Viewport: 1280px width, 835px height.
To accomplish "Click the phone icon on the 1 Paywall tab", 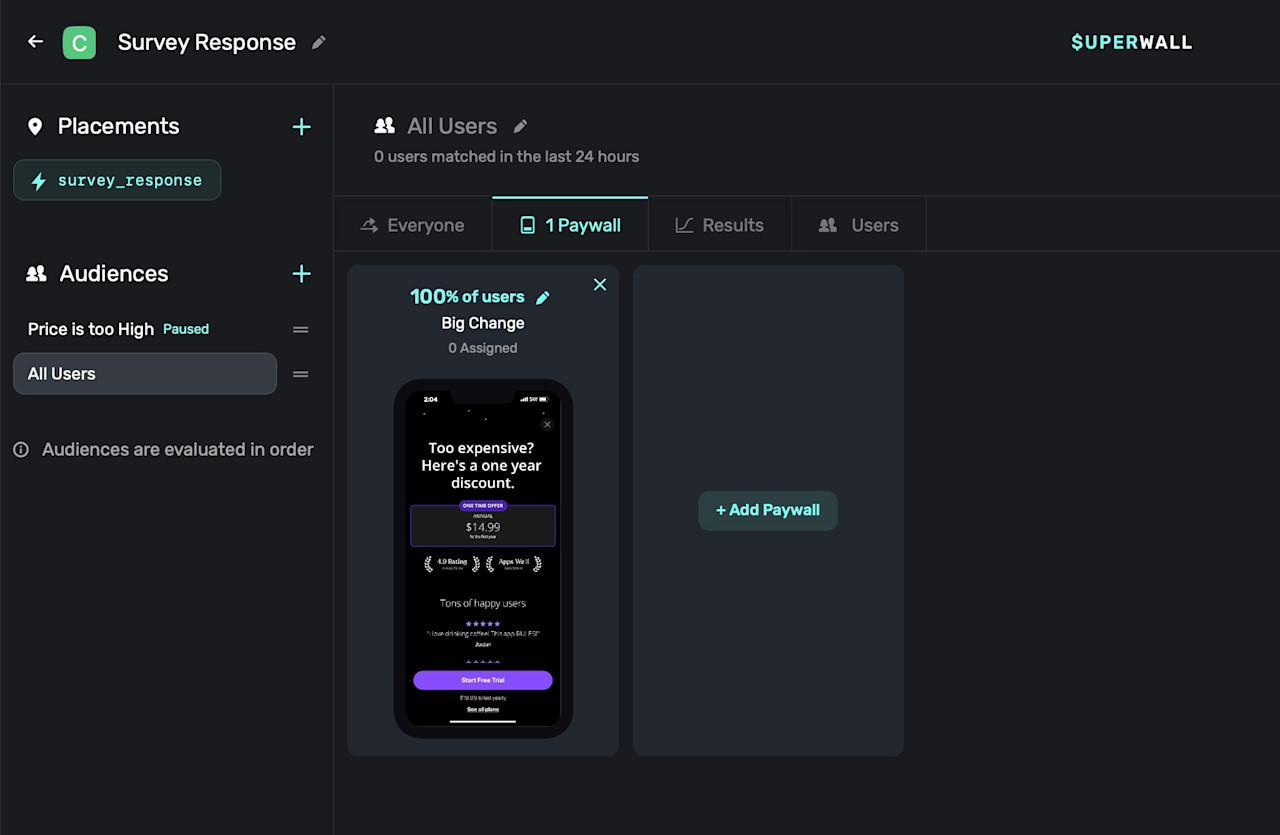I will pos(527,224).
